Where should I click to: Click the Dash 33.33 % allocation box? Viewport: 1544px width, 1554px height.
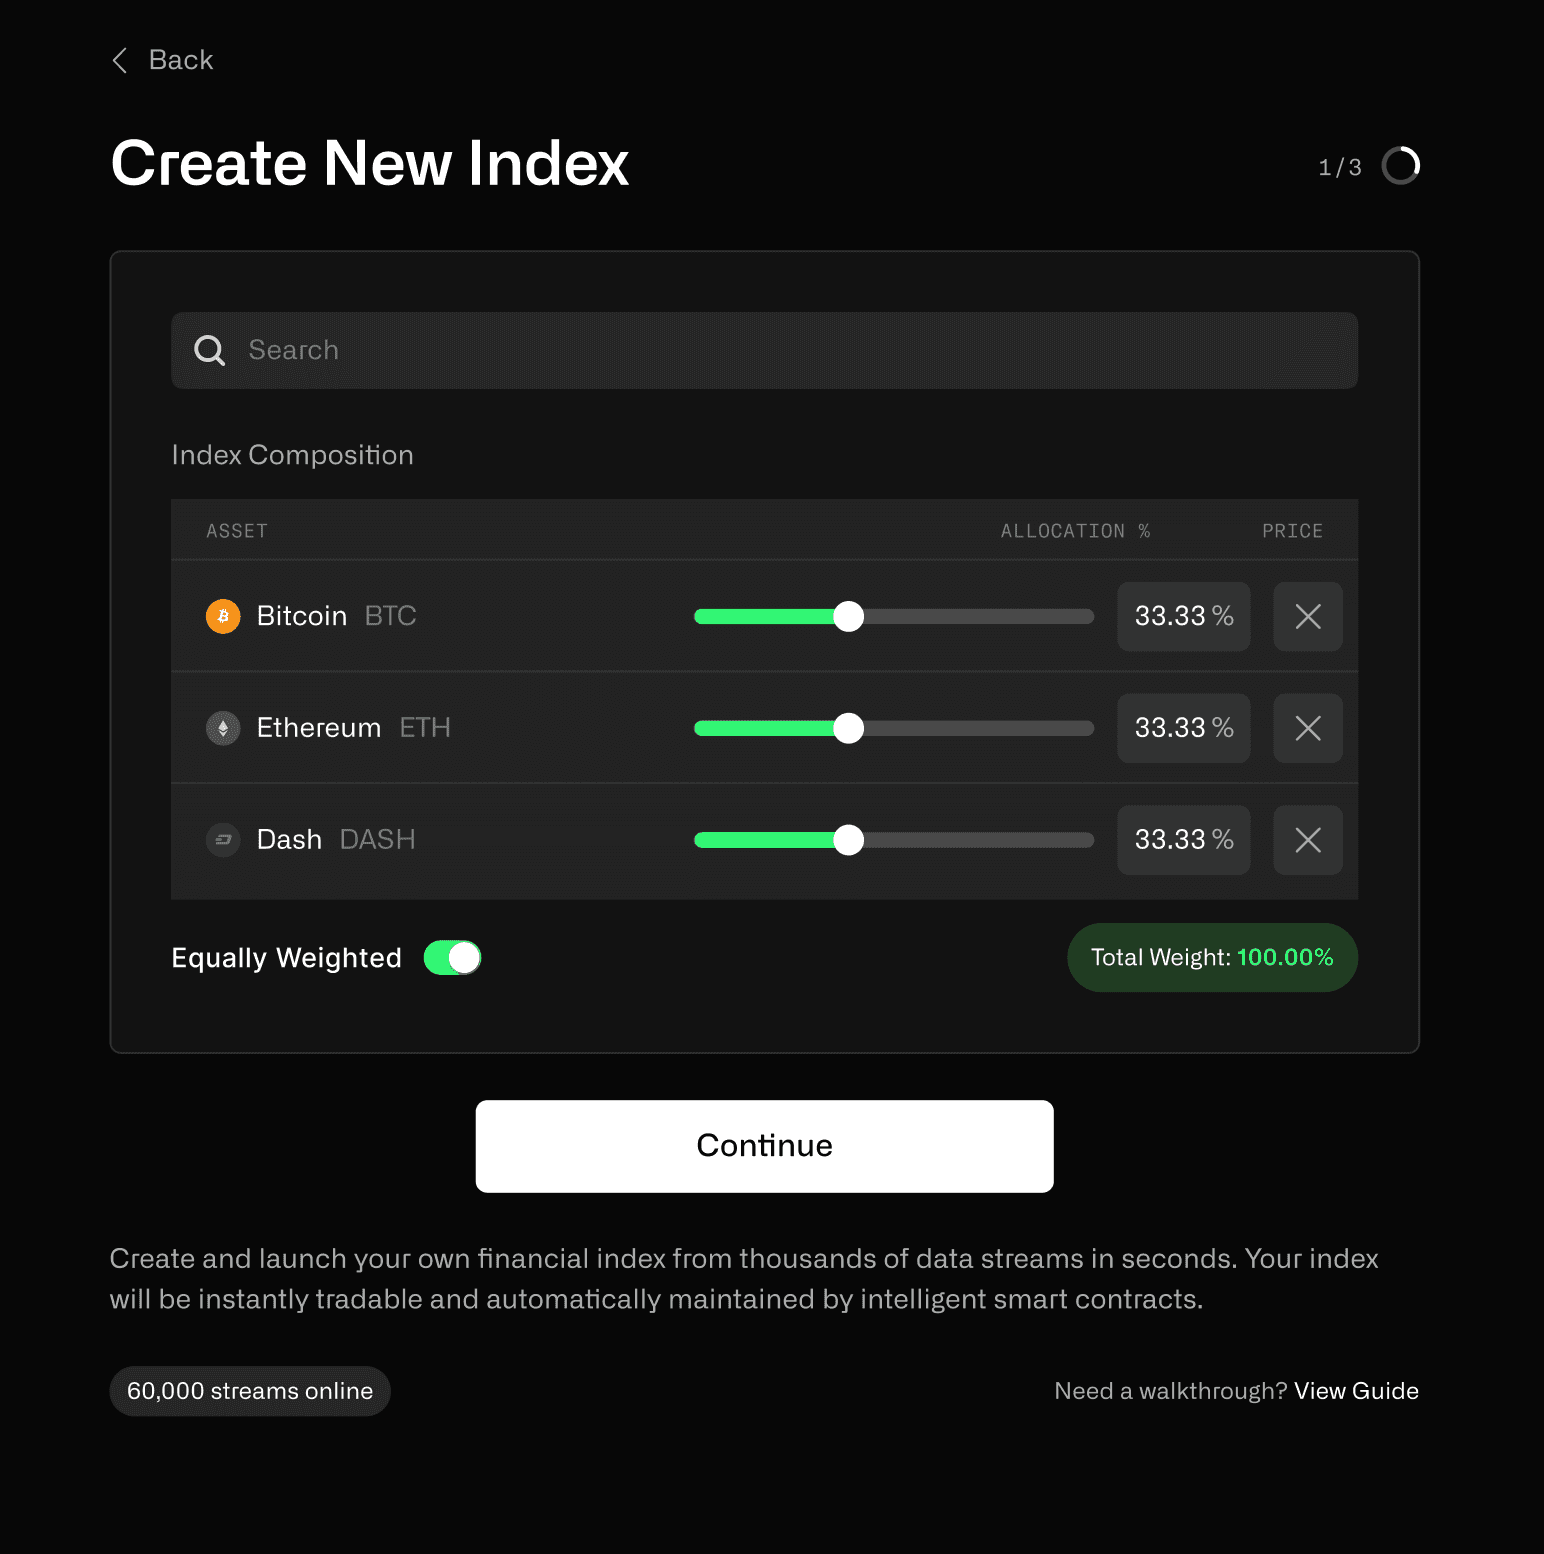[1184, 840]
